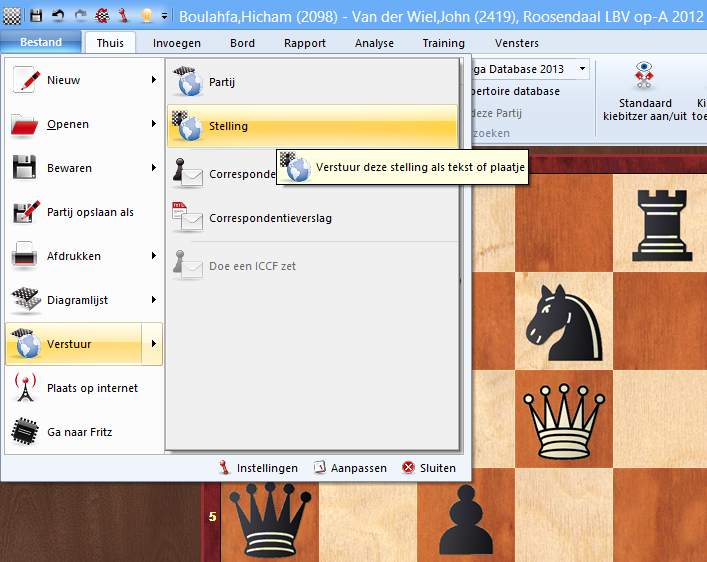Switch to the Bord tab
Image resolution: width=707 pixels, height=562 pixels.
[243, 43]
